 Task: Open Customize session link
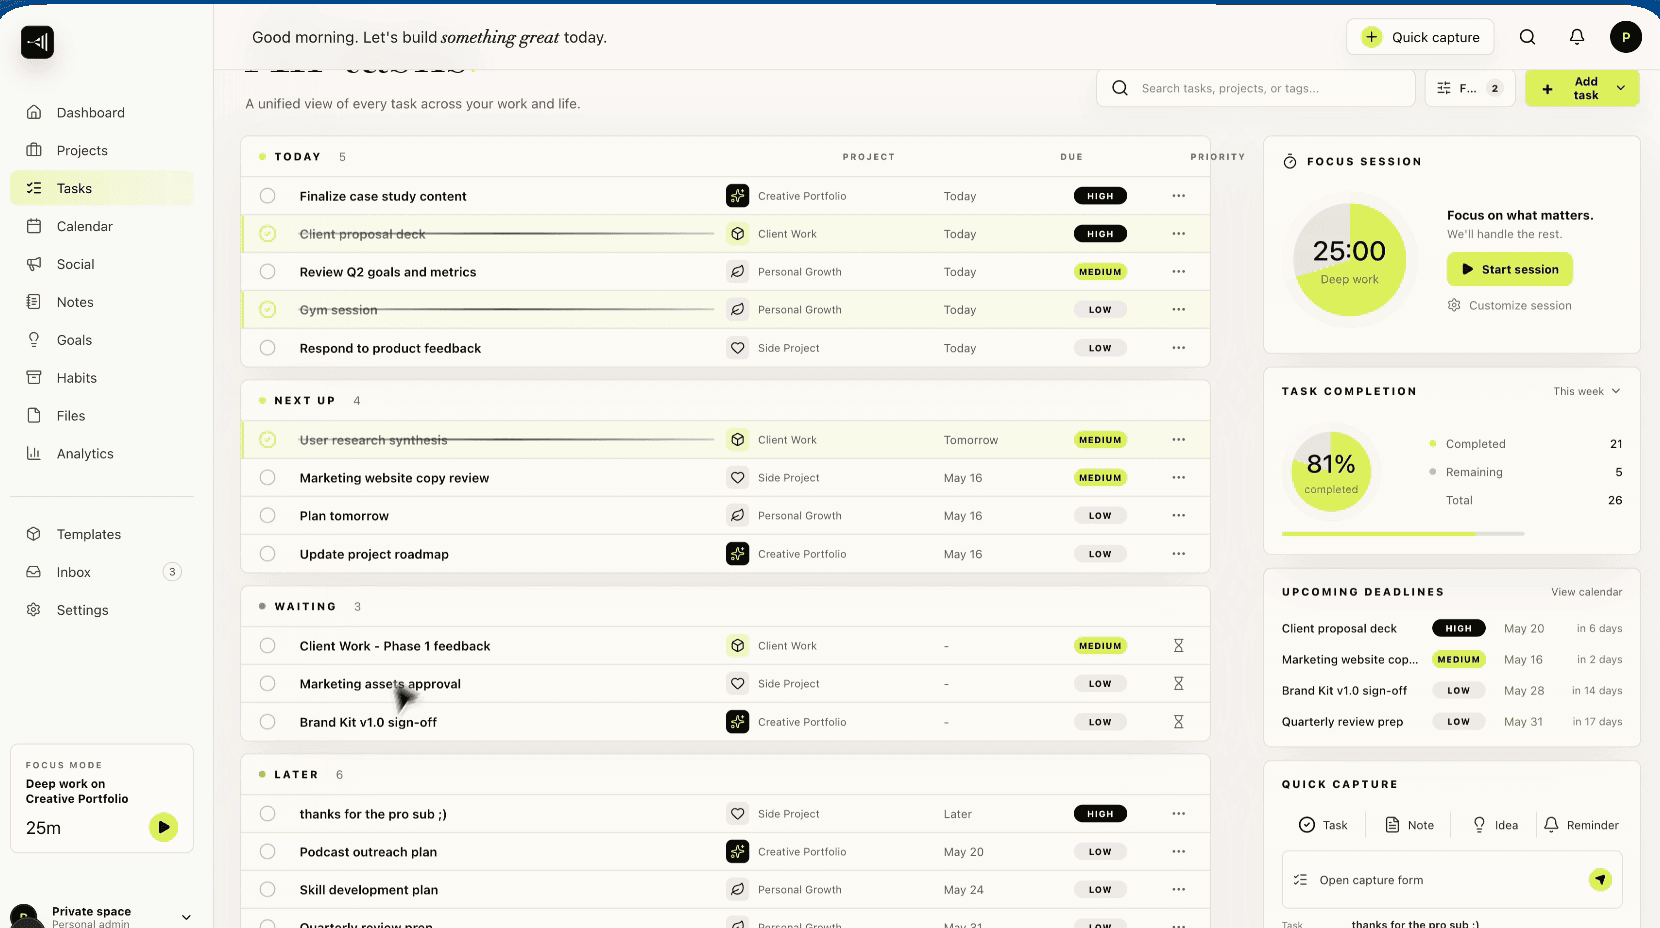tap(1510, 306)
